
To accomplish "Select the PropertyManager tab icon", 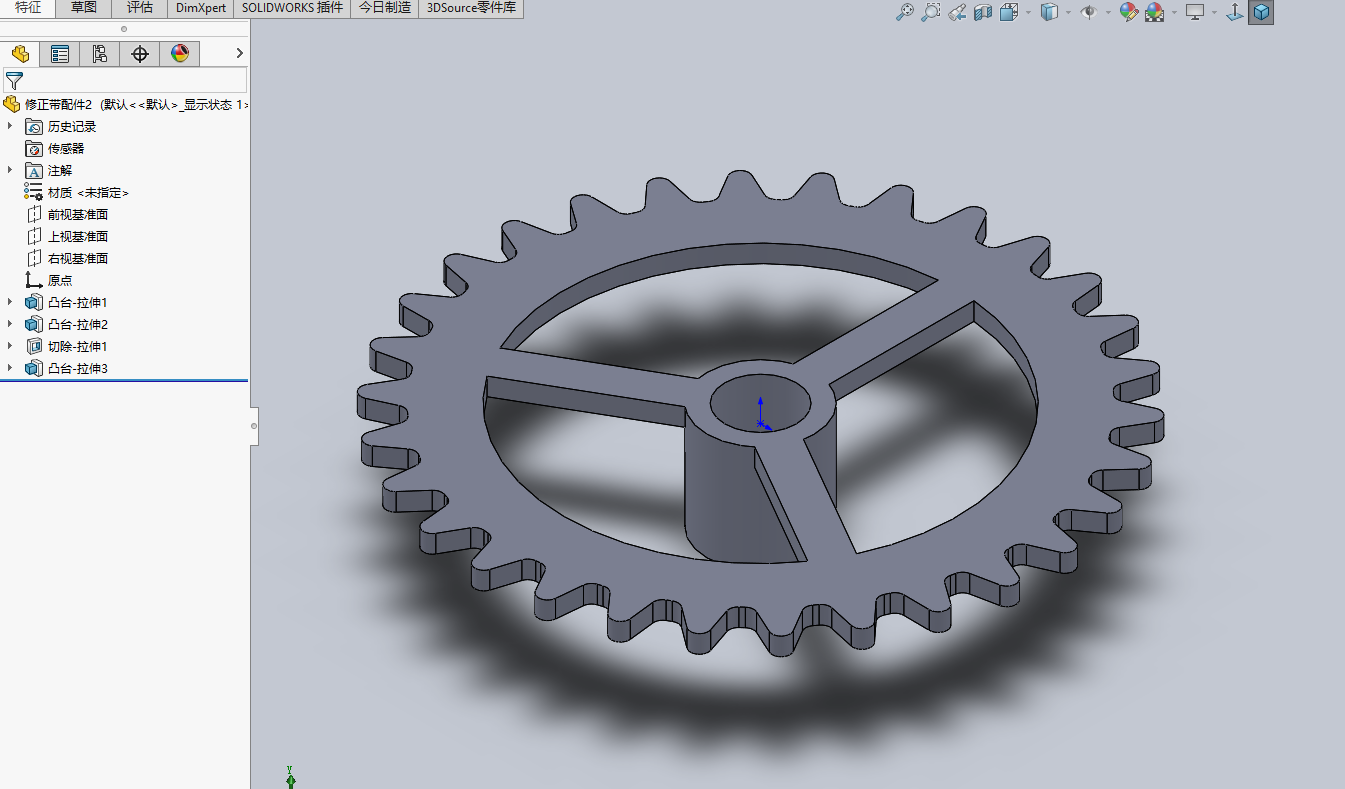I will coord(60,54).
